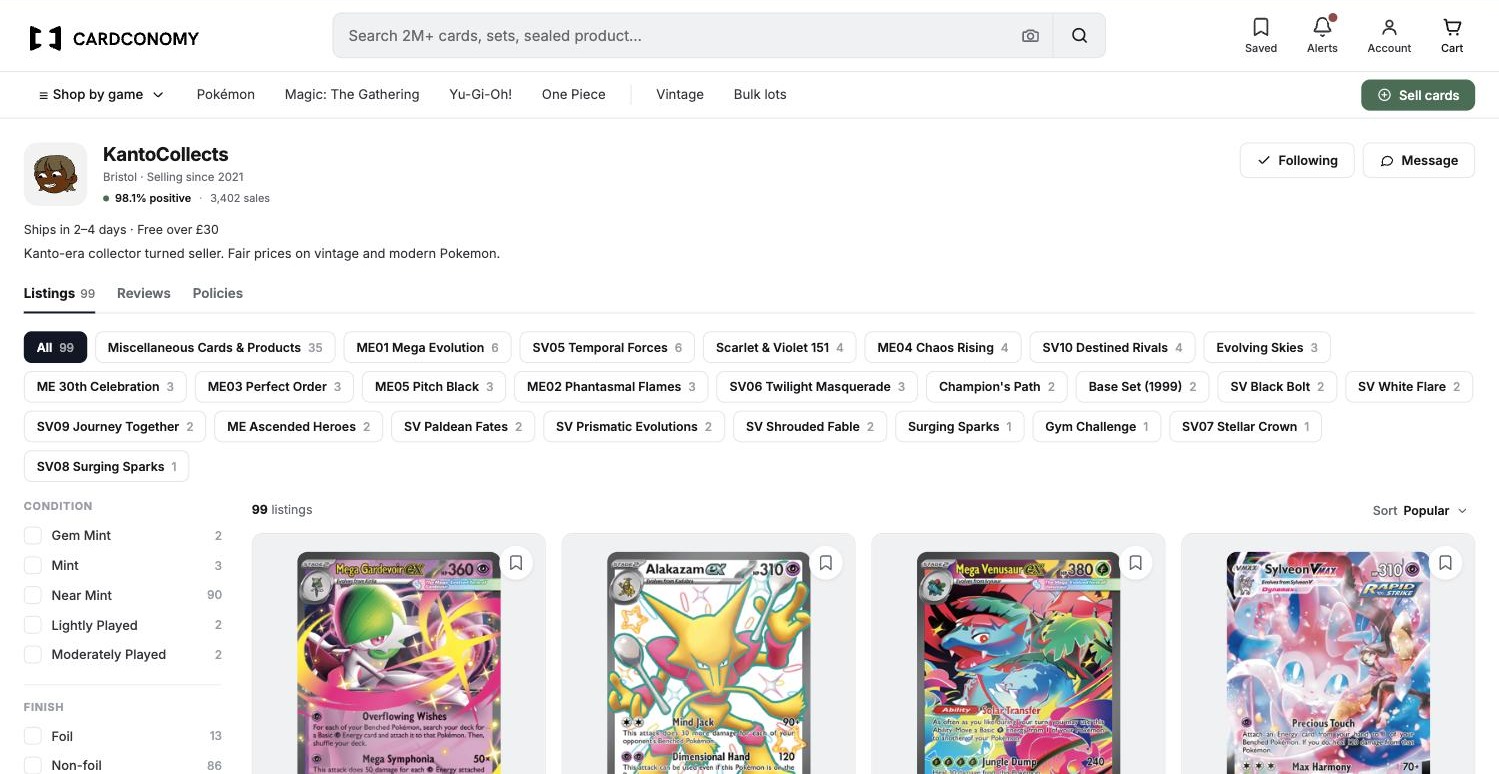Enable the Near Mint condition filter

click(33, 595)
